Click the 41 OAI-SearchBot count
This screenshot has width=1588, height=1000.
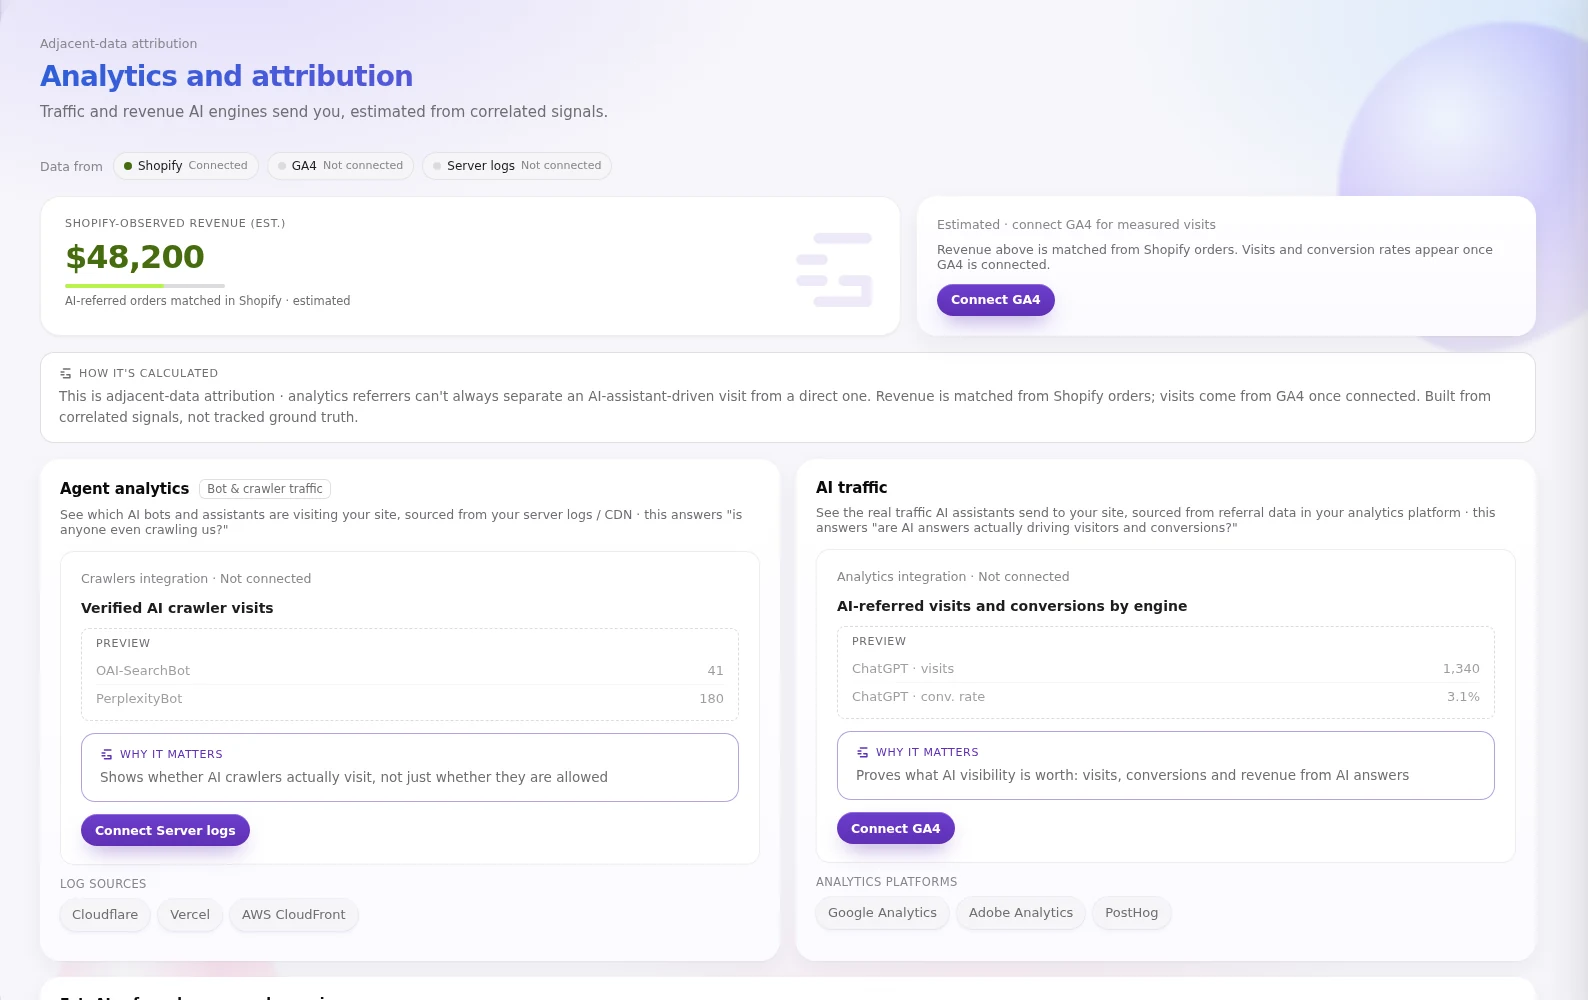(x=715, y=671)
